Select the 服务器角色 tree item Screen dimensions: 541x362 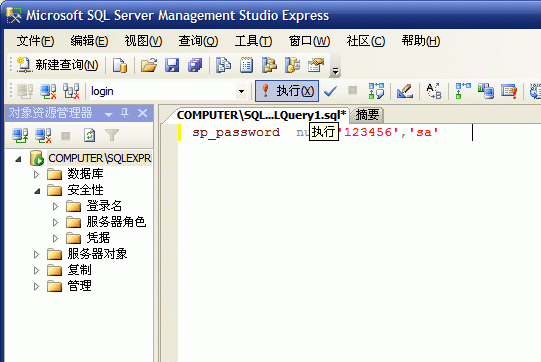[x=116, y=222]
